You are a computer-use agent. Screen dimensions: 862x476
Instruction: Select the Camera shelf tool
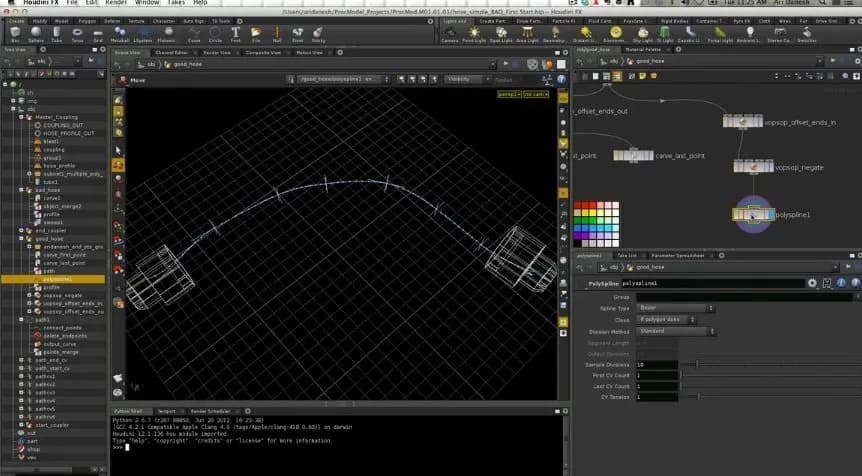tap(449, 34)
